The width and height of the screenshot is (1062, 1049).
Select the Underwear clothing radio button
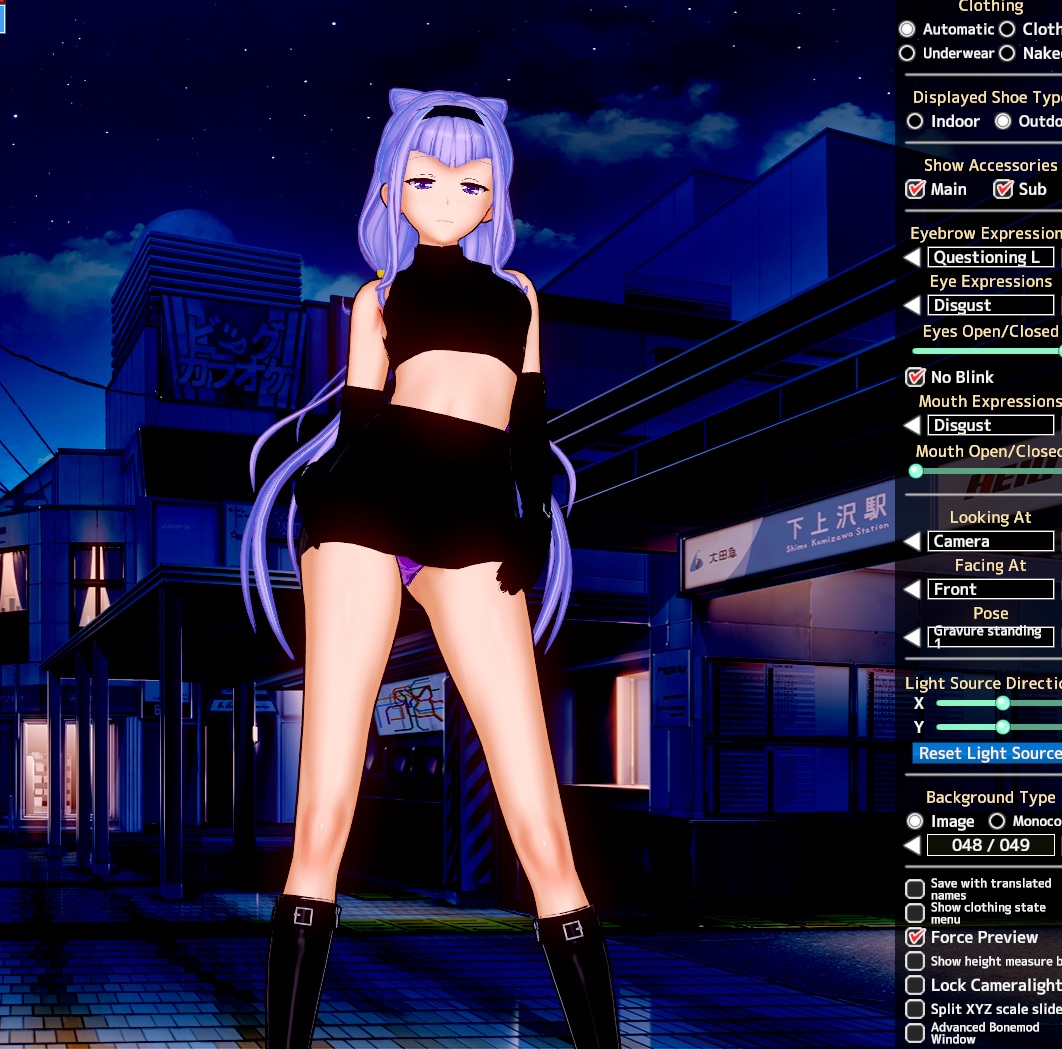click(x=907, y=53)
